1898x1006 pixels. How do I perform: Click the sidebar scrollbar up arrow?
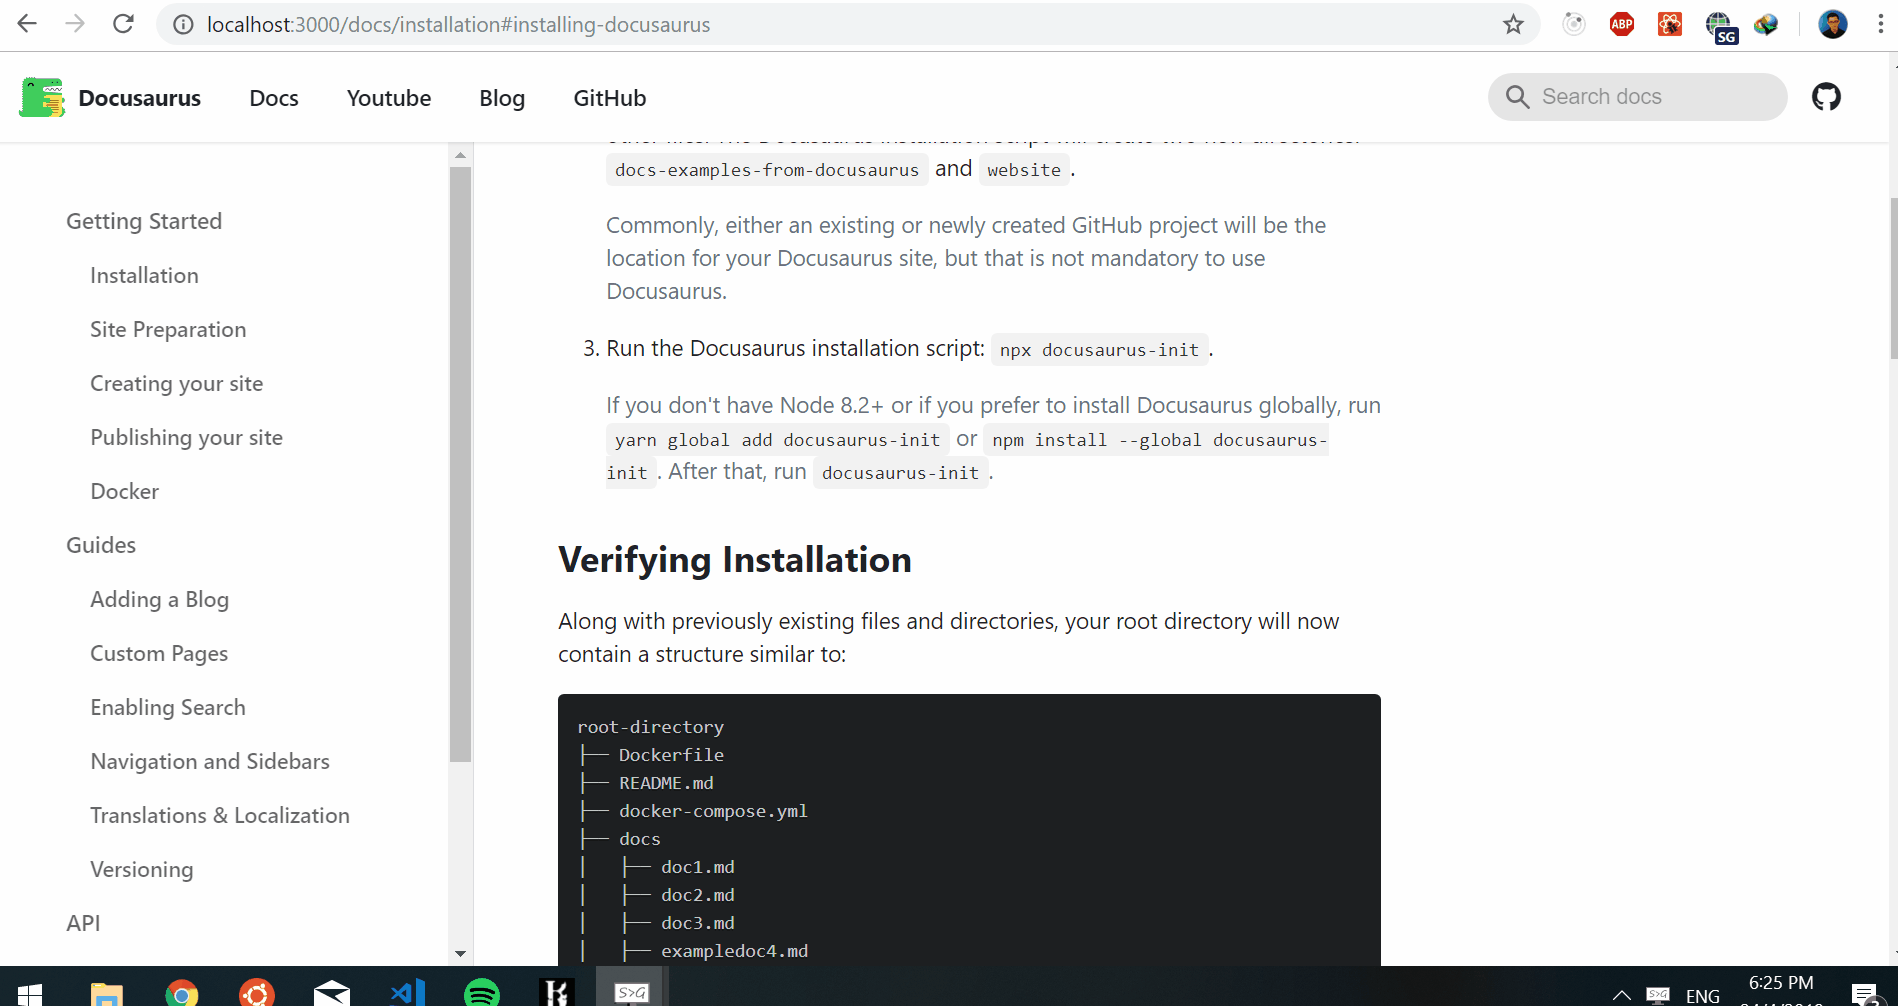(x=460, y=155)
